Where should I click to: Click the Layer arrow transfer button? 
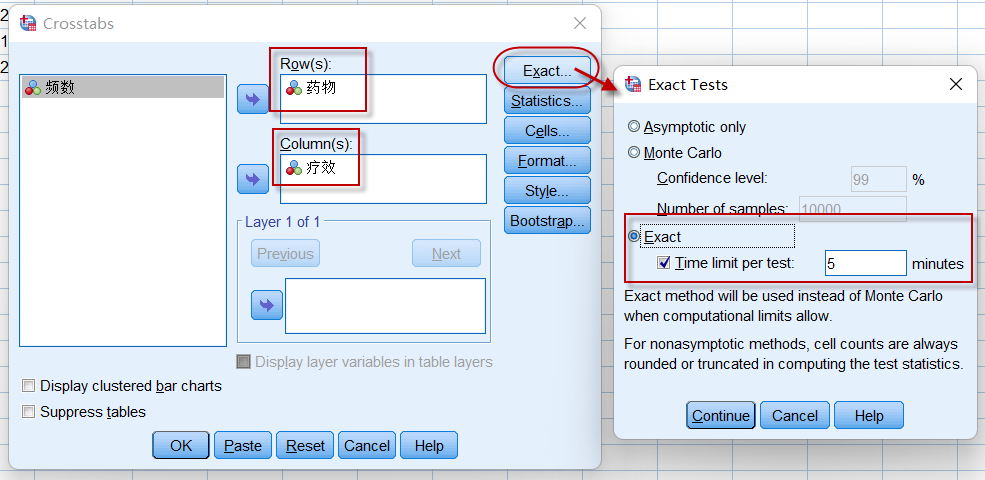click(266, 305)
